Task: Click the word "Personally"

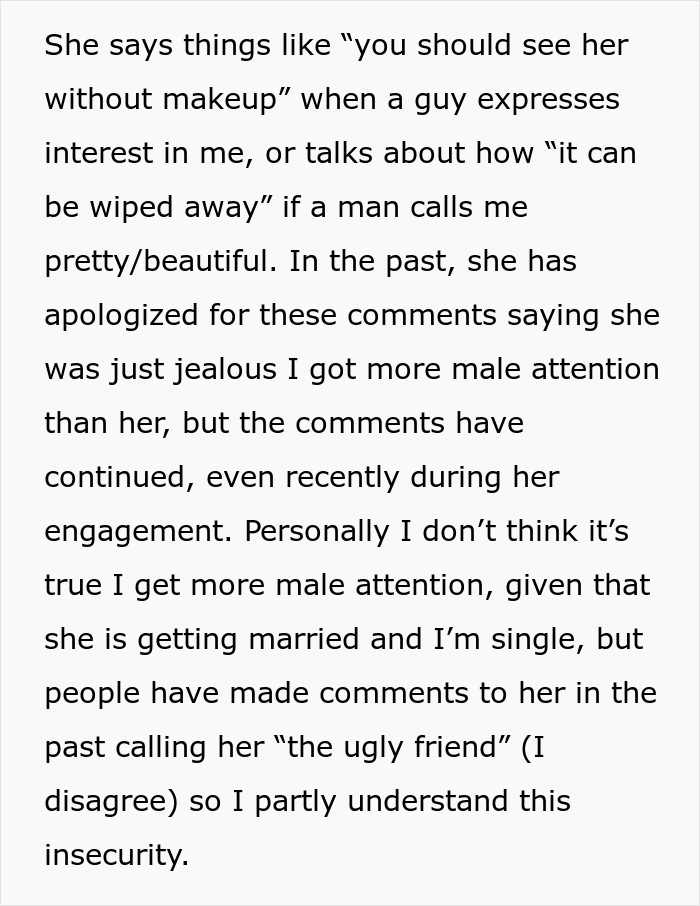Action: tap(317, 532)
